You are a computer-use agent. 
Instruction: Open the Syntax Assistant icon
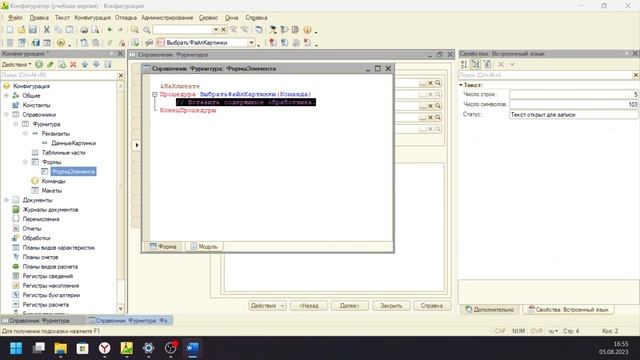[x=295, y=30]
